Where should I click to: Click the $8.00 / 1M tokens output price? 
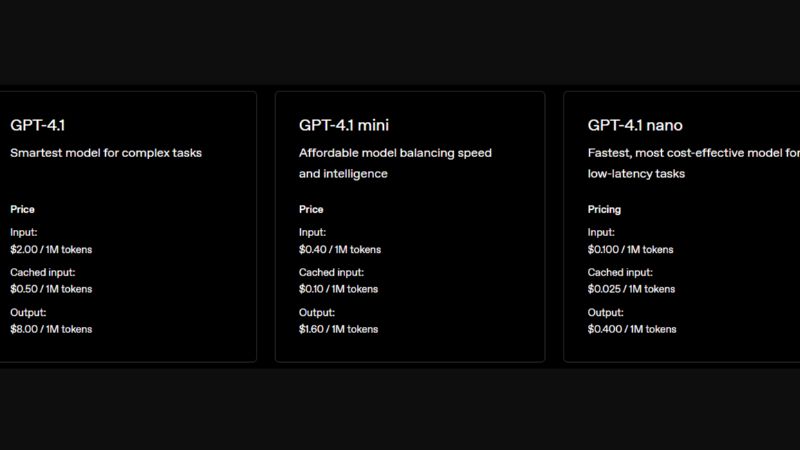tap(51, 329)
